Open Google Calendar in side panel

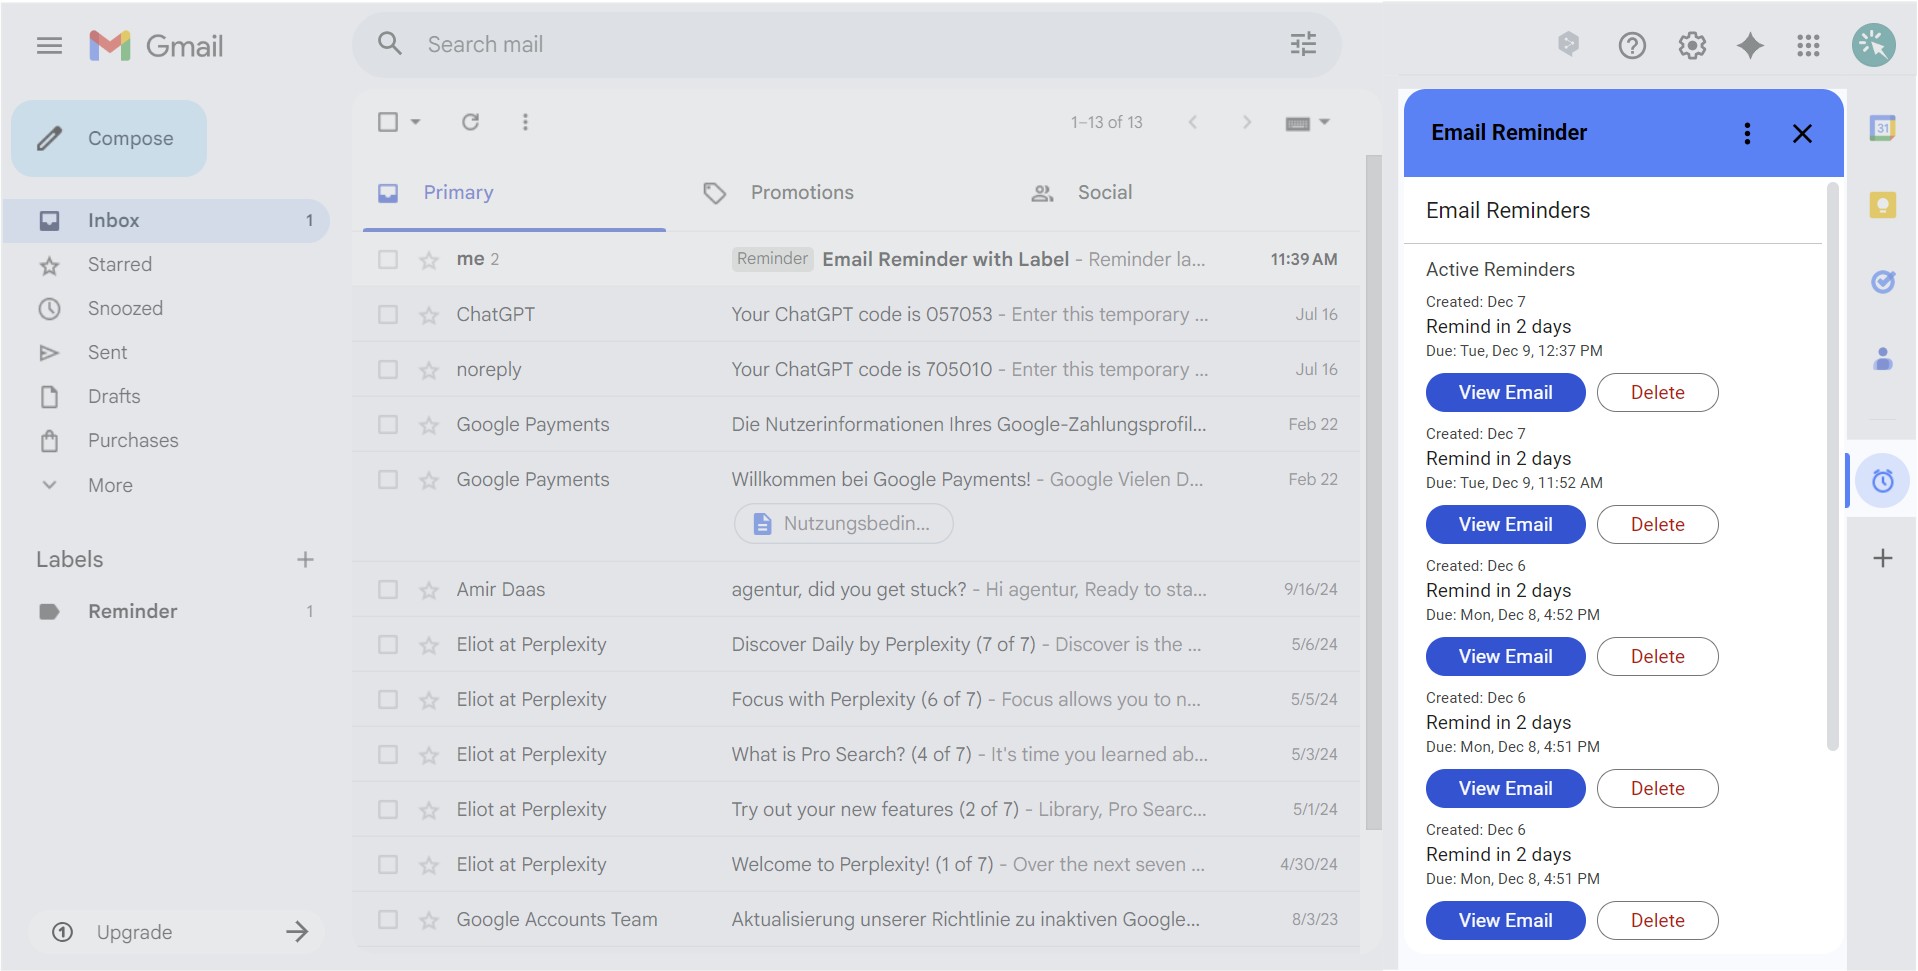coord(1882,128)
